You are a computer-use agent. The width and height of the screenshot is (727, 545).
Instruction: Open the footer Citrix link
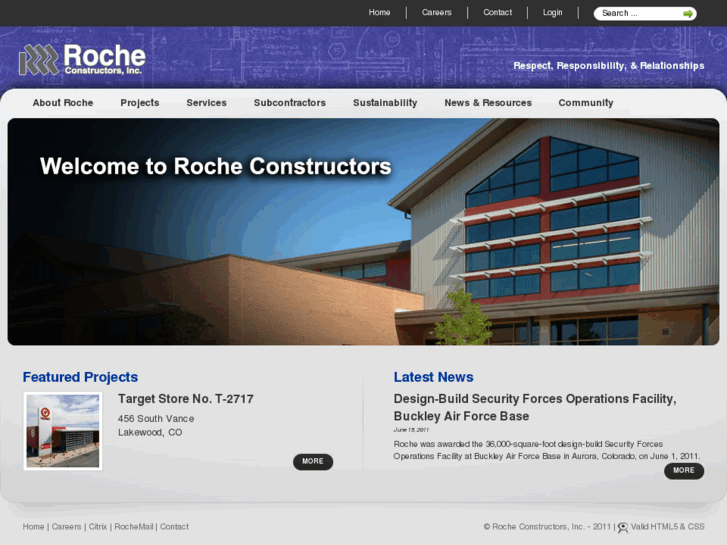tap(98, 527)
